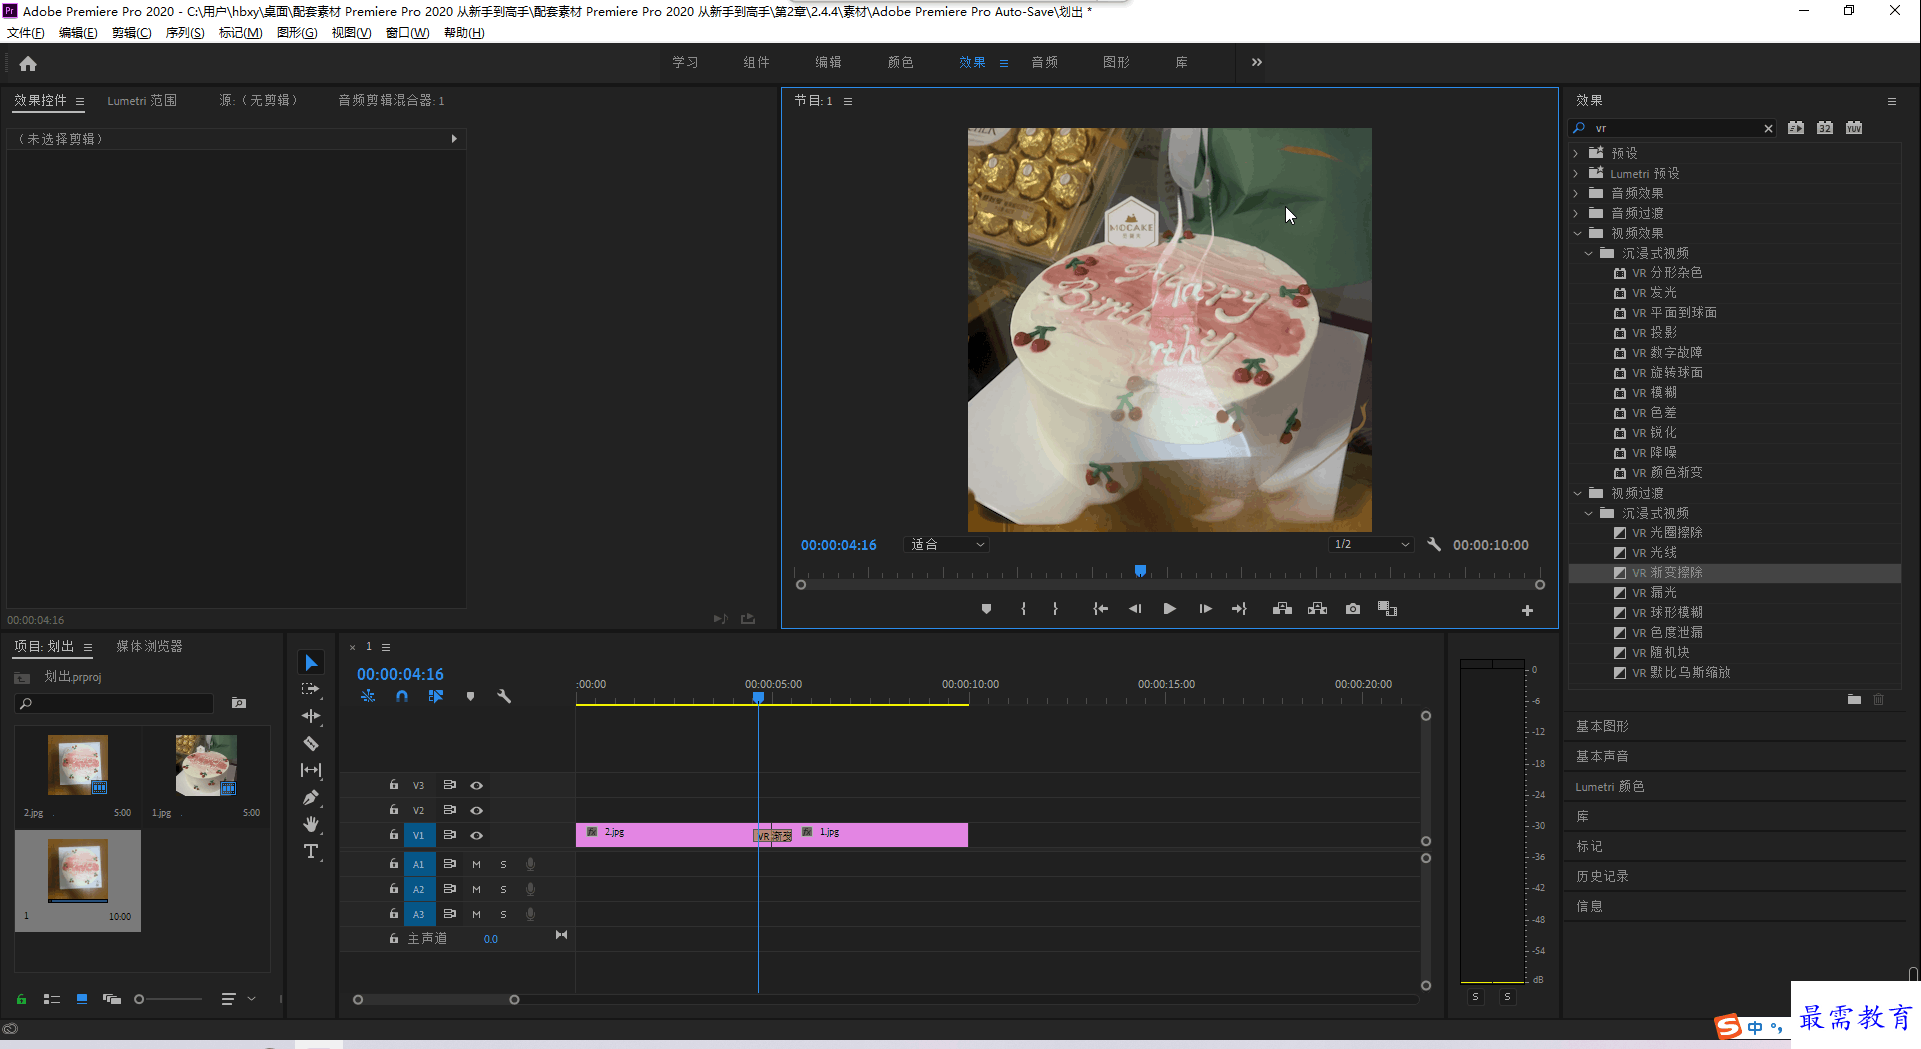
Task: Expand the 预设 folder
Action: click(x=1576, y=153)
